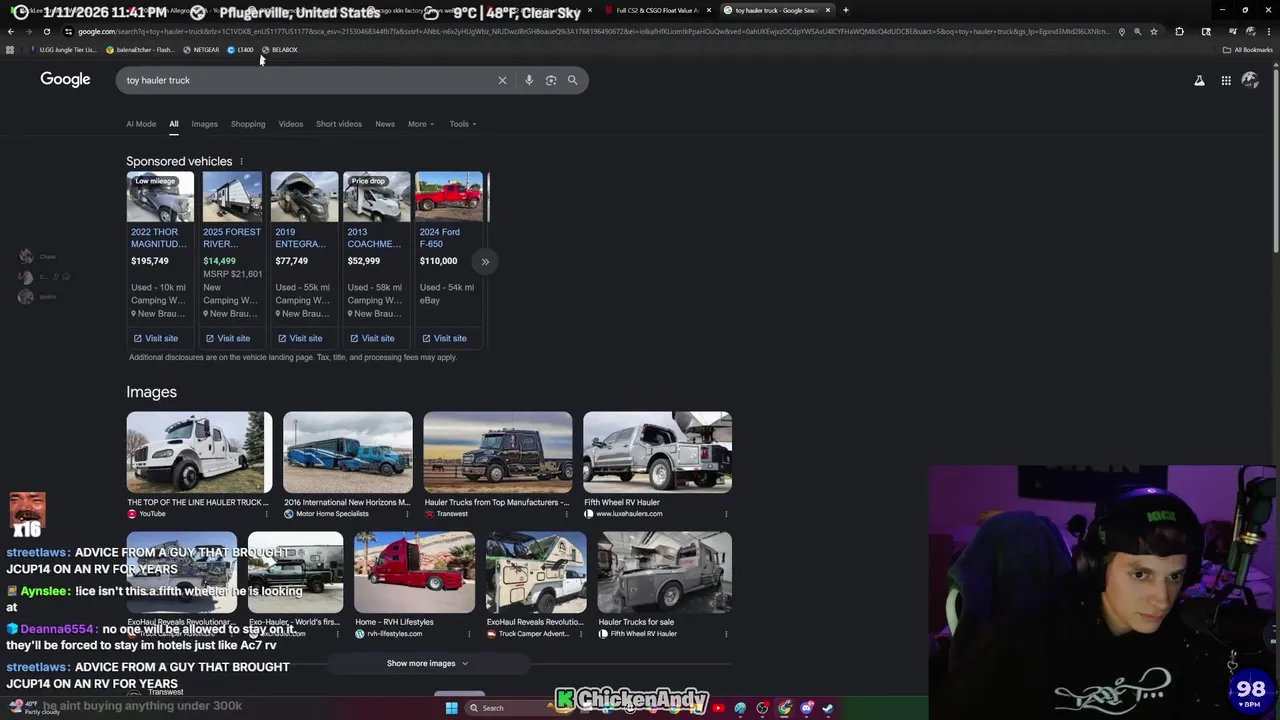This screenshot has width=1280, height=720.
Task: Expand the More search filters dropdown
Action: click(421, 124)
